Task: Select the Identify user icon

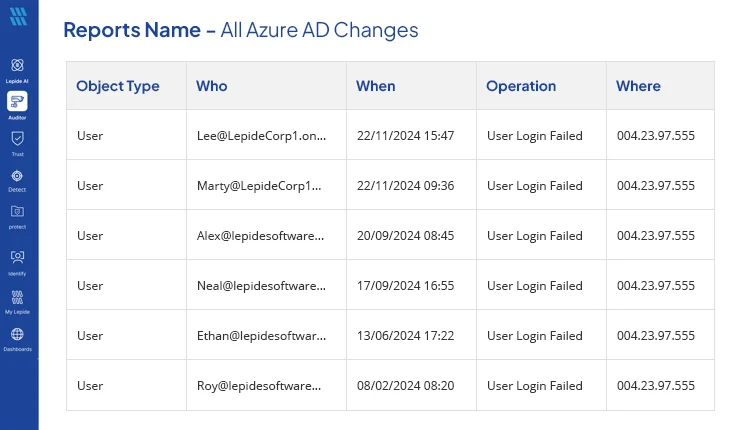Action: [x=17, y=257]
